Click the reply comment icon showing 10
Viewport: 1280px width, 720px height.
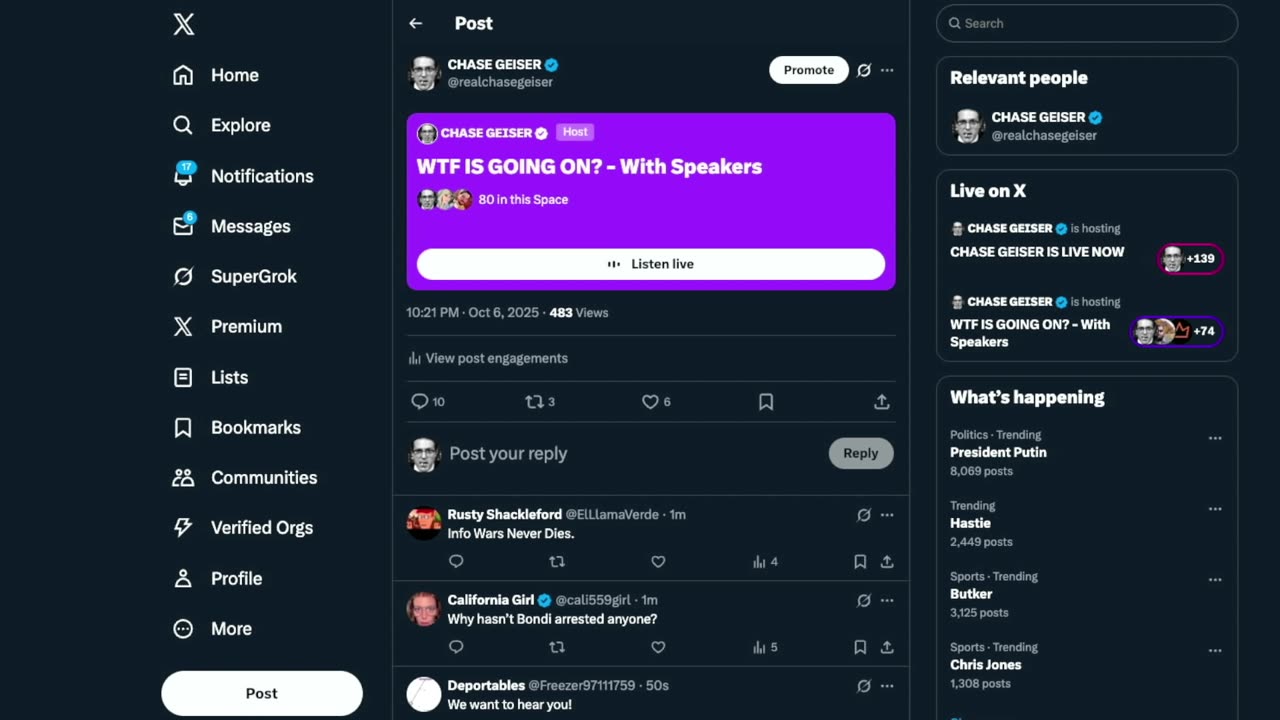(x=420, y=401)
